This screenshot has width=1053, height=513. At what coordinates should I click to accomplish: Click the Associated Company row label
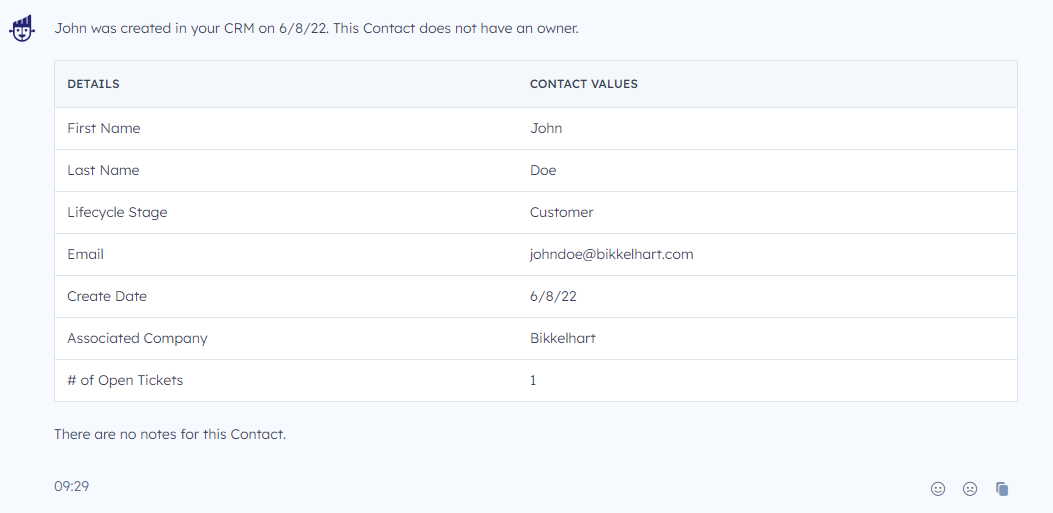tap(137, 338)
